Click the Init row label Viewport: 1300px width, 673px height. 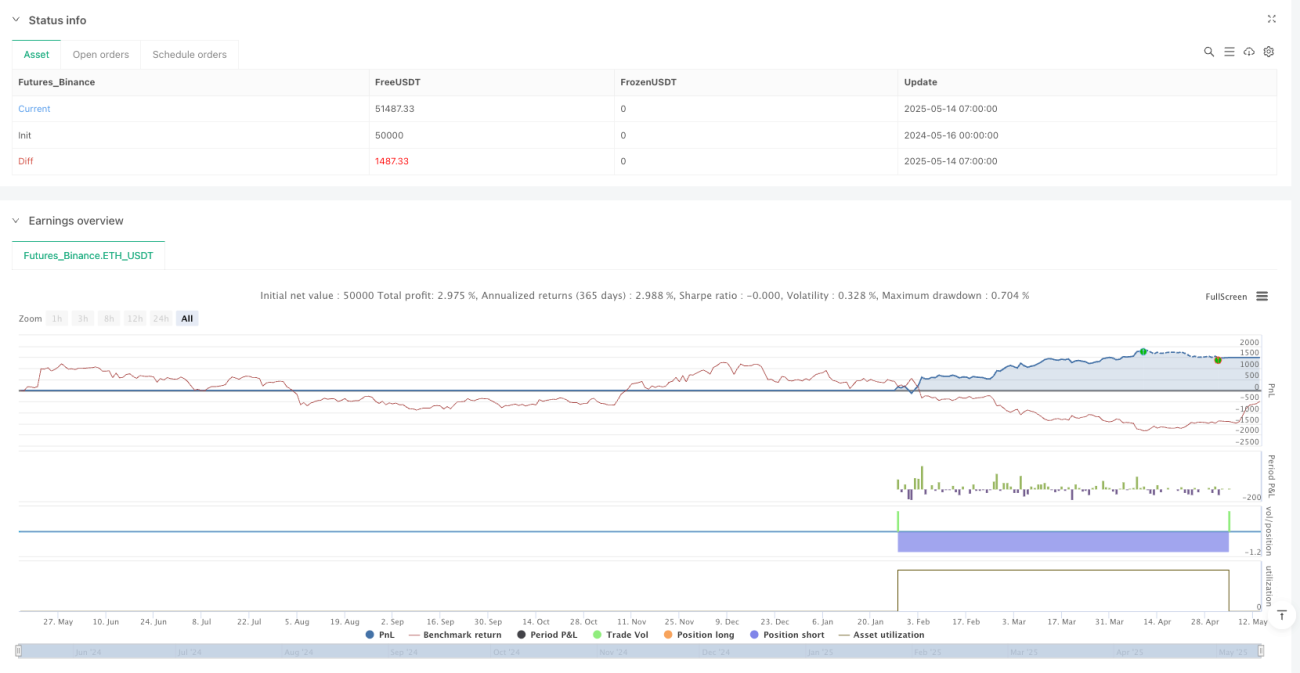25,135
